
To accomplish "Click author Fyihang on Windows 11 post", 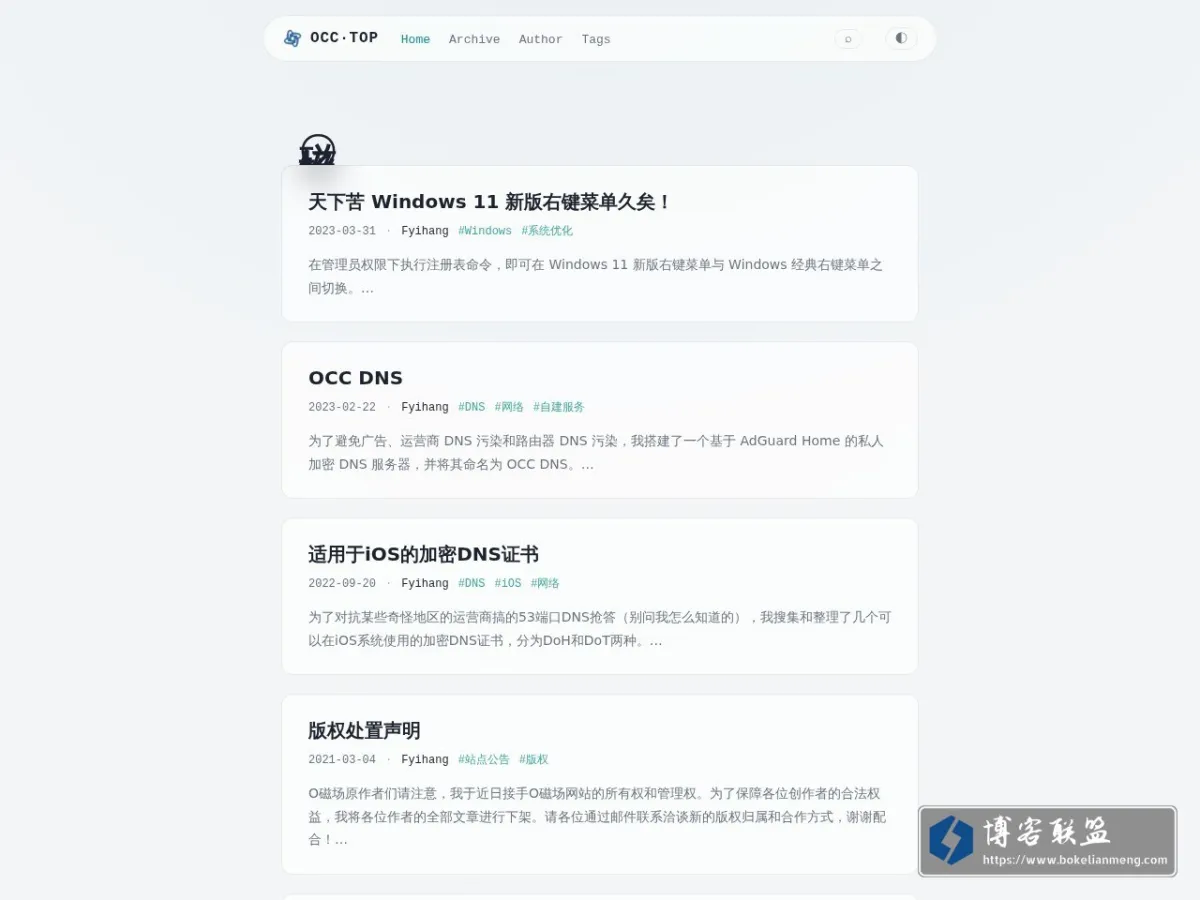I will 425,231.
